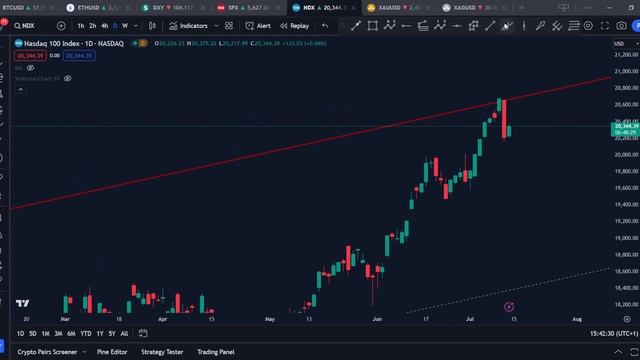
Task: Switch to the XAUUSD tab
Action: click(x=399, y=8)
